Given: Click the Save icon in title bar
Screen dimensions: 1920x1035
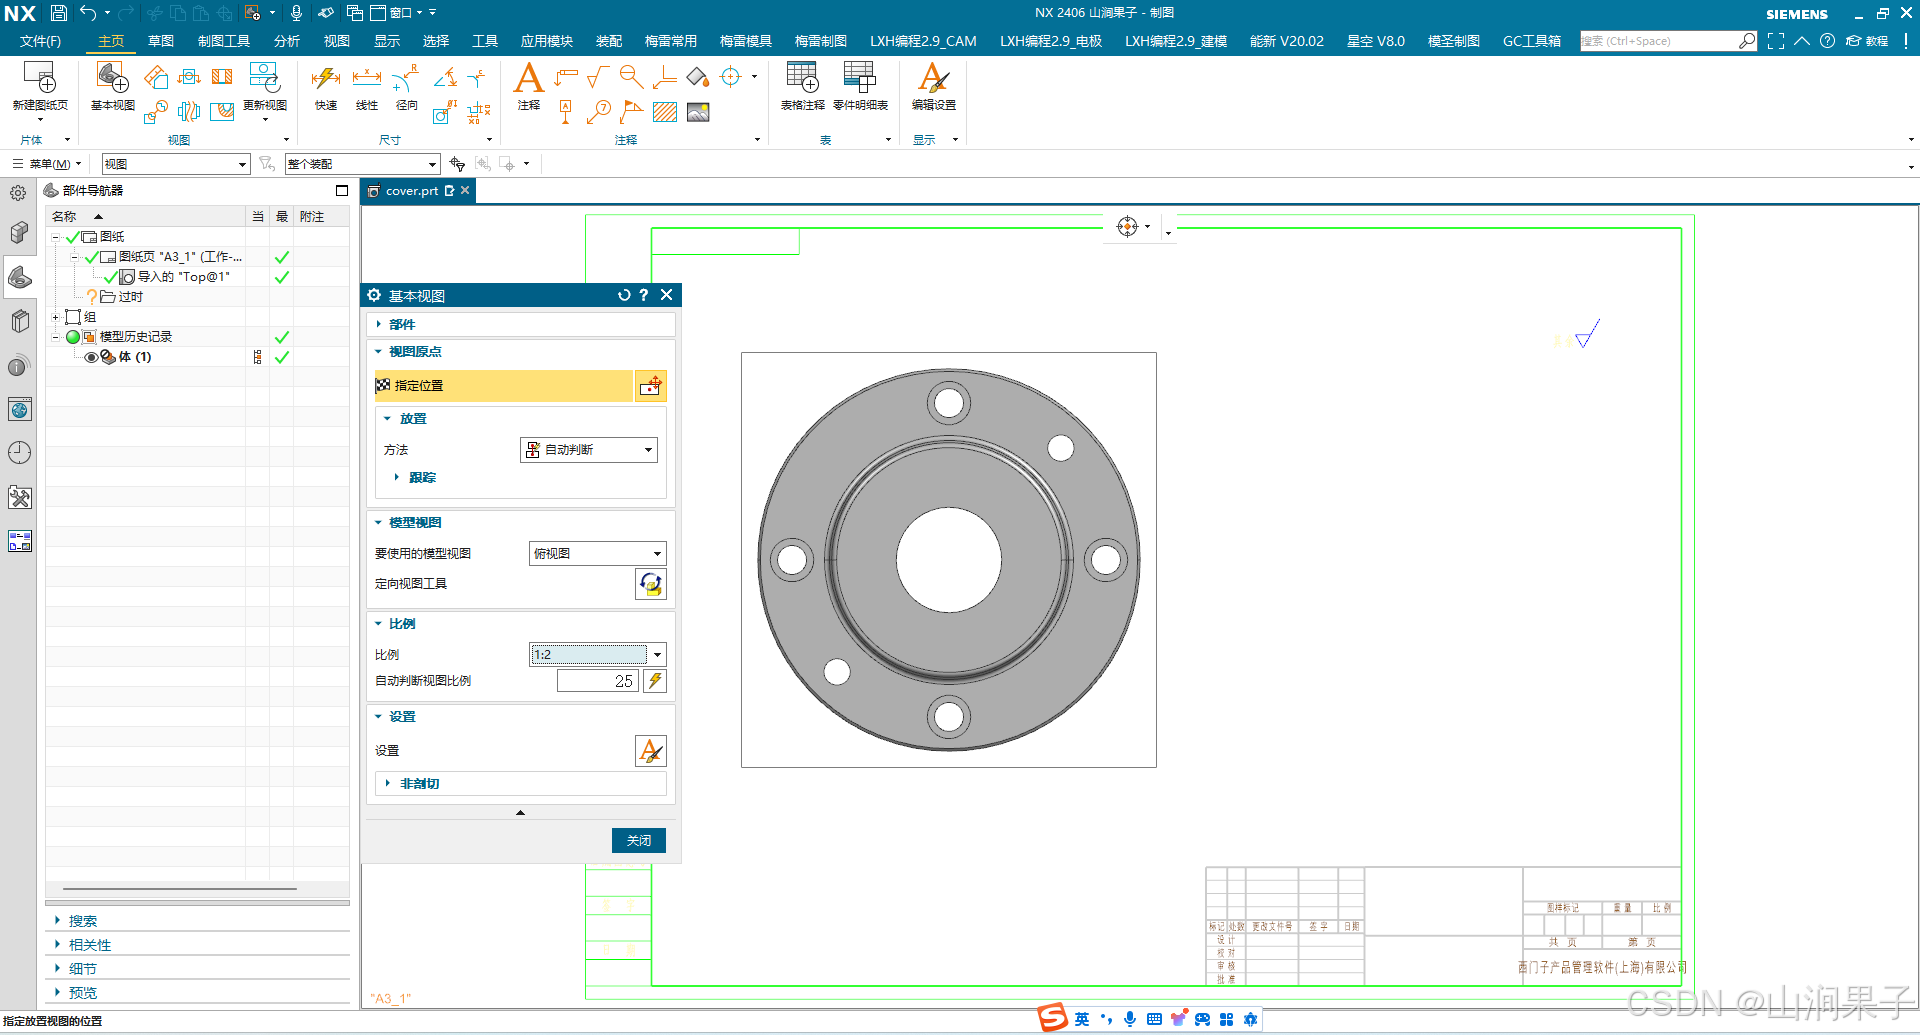Looking at the screenshot, I should [x=59, y=13].
